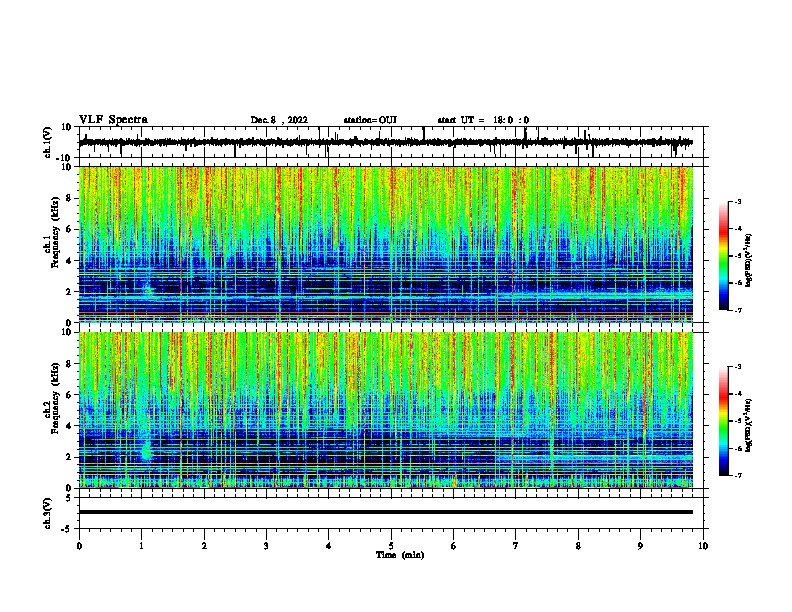Click time axis tick label "0"
Image resolution: width=792 pixels, height=612 pixels.
pos(79,546)
